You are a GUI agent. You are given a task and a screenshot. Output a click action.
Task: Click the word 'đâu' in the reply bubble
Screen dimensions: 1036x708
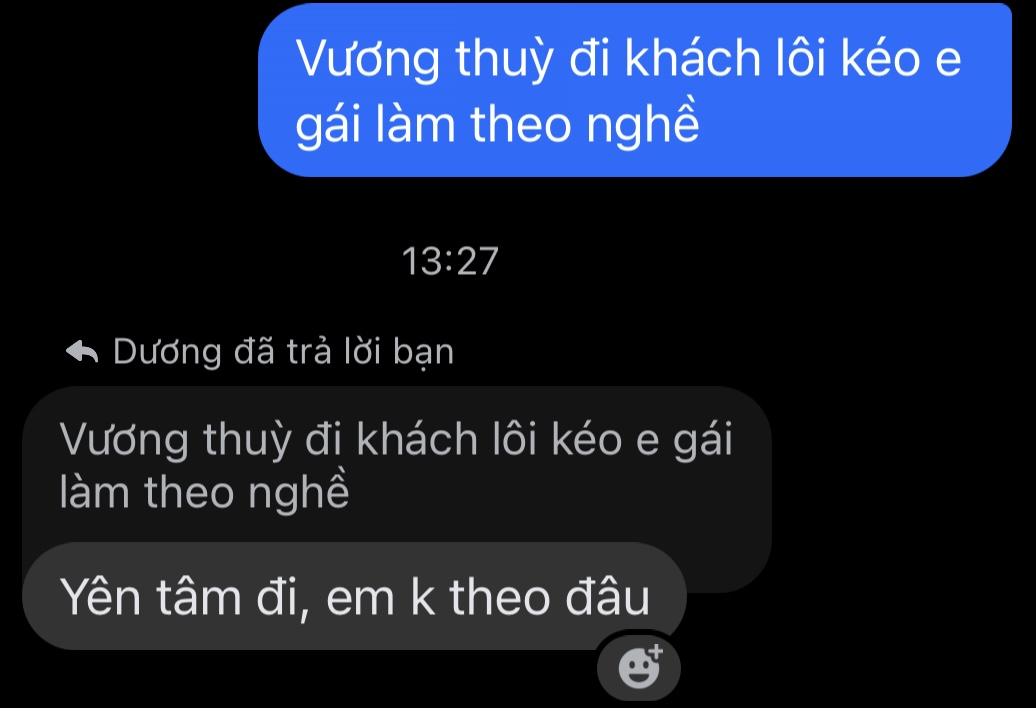point(608,598)
